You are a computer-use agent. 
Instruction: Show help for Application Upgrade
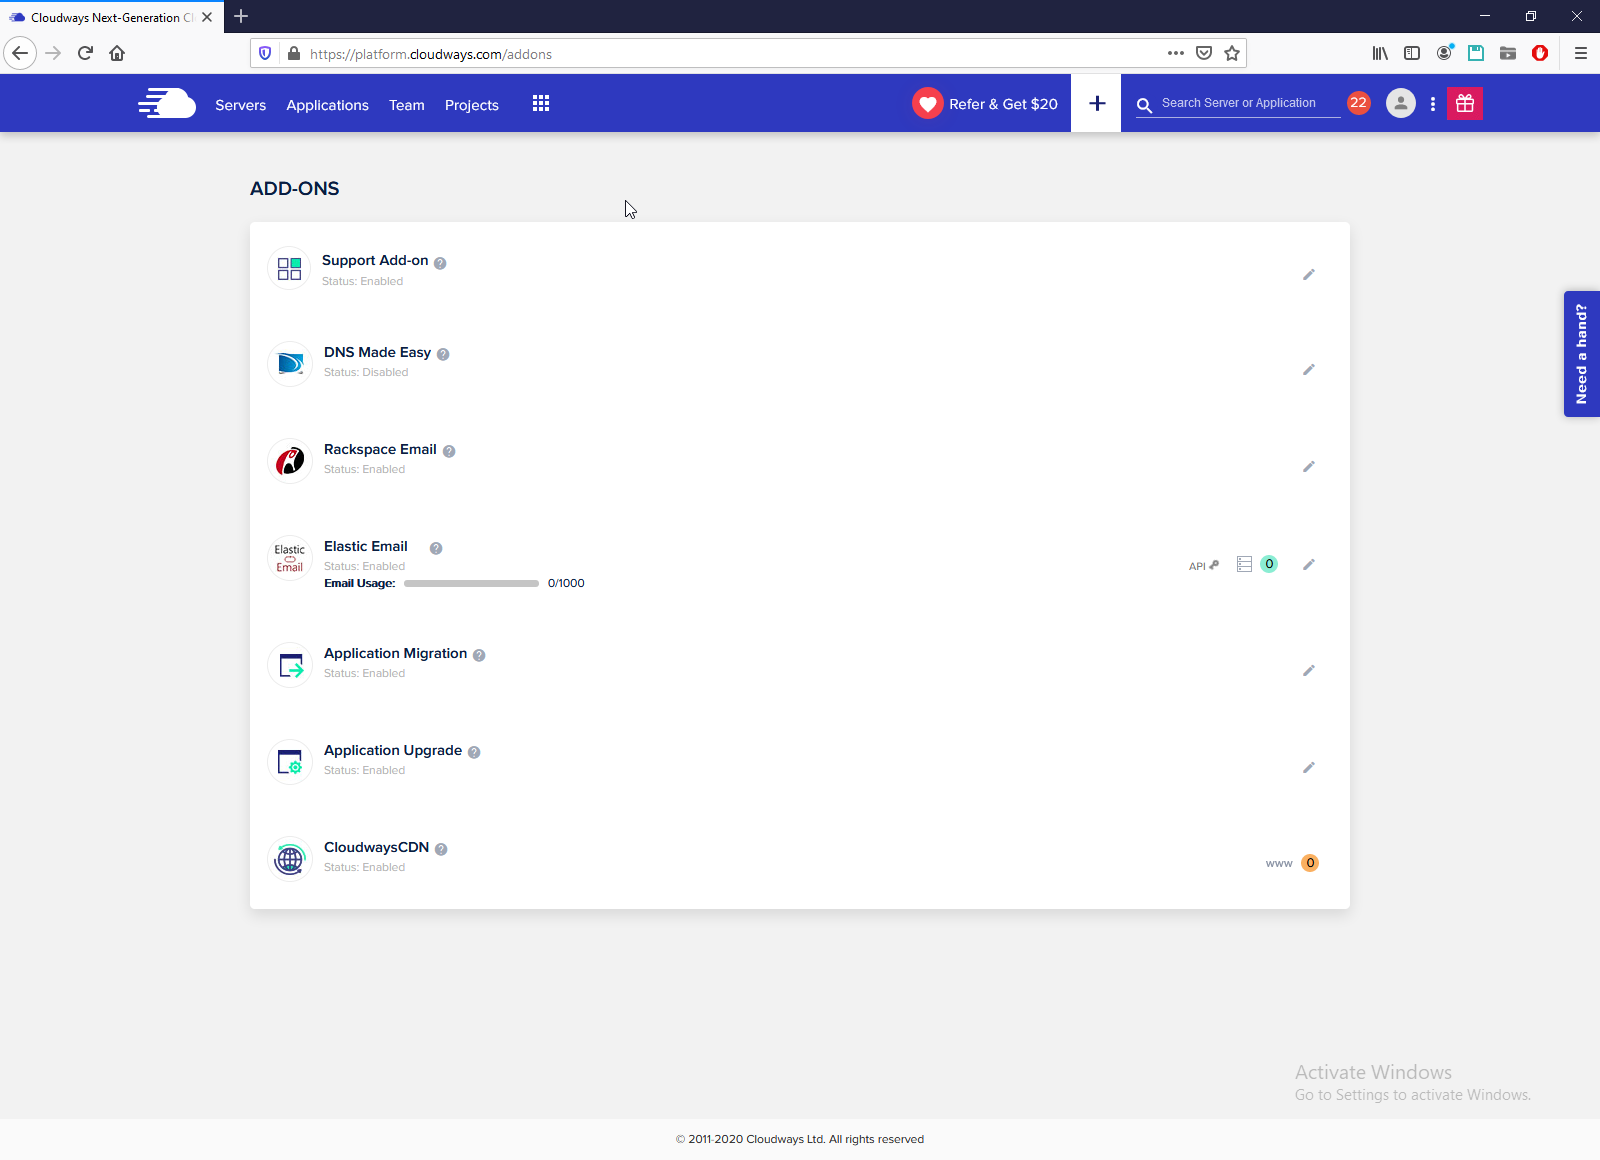[x=474, y=752]
